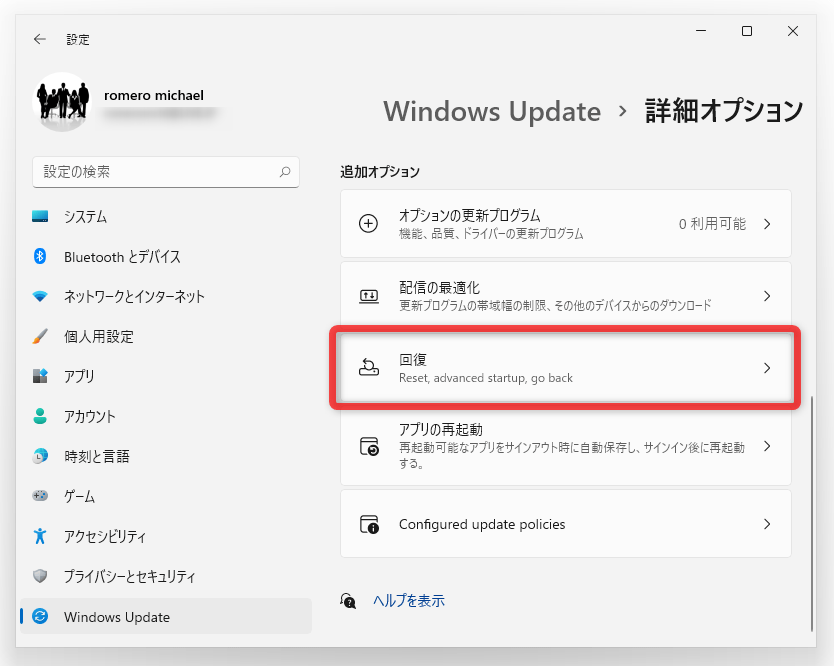The height and width of the screenshot is (666, 834).
Task: Click the 配信の最適化 transfer icon
Action: 369,296
